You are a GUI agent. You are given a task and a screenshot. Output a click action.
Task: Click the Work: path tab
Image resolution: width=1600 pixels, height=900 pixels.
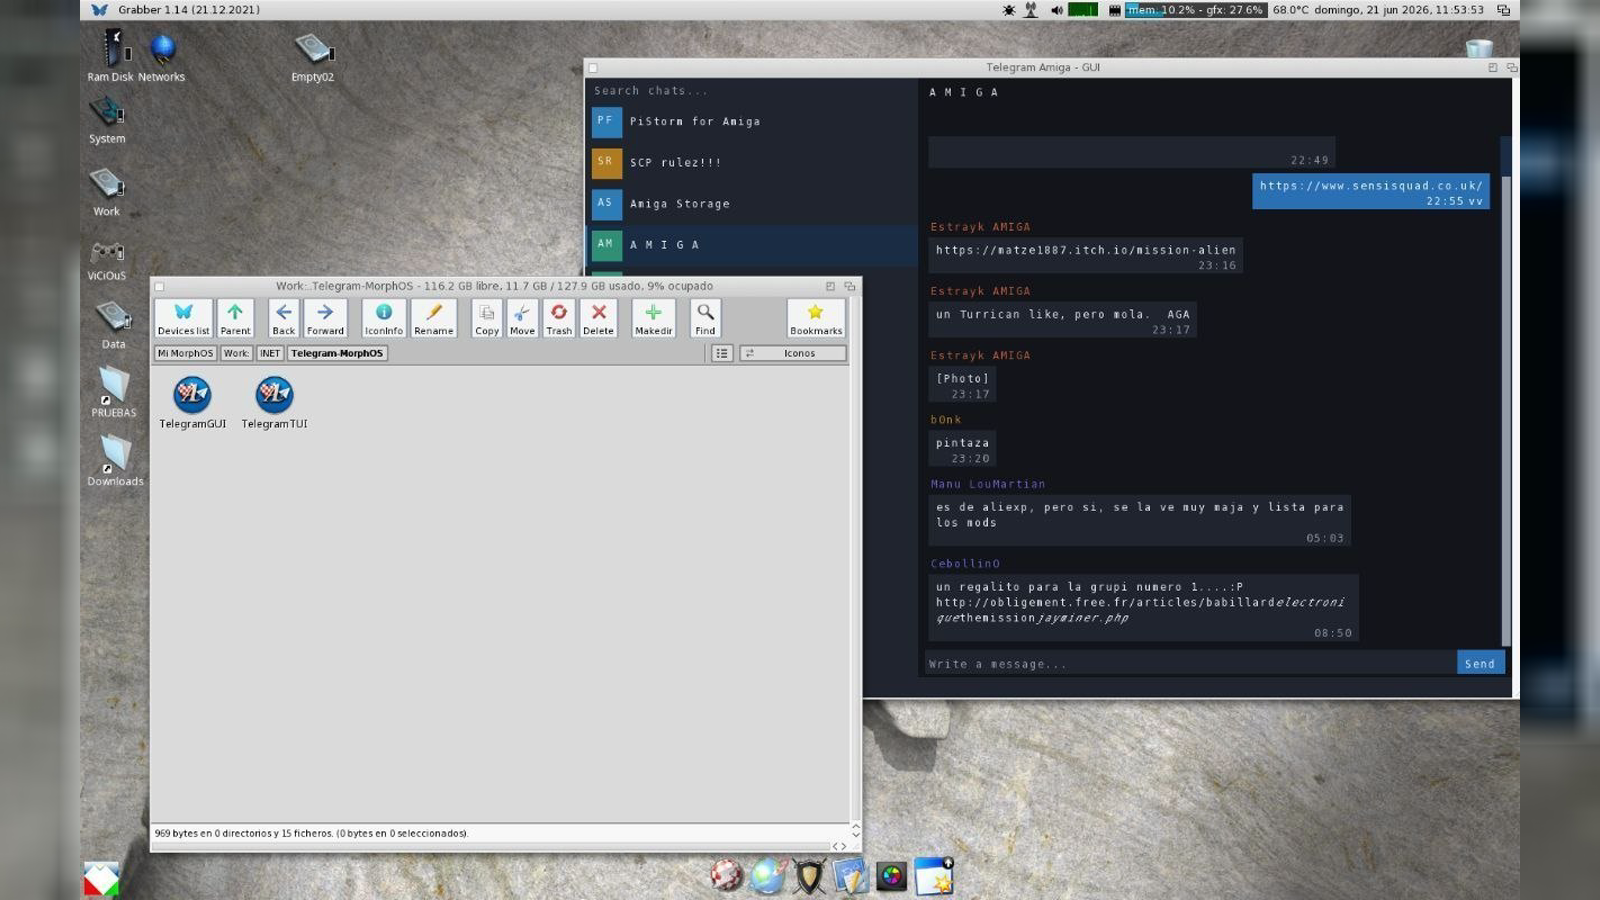[x=236, y=353]
